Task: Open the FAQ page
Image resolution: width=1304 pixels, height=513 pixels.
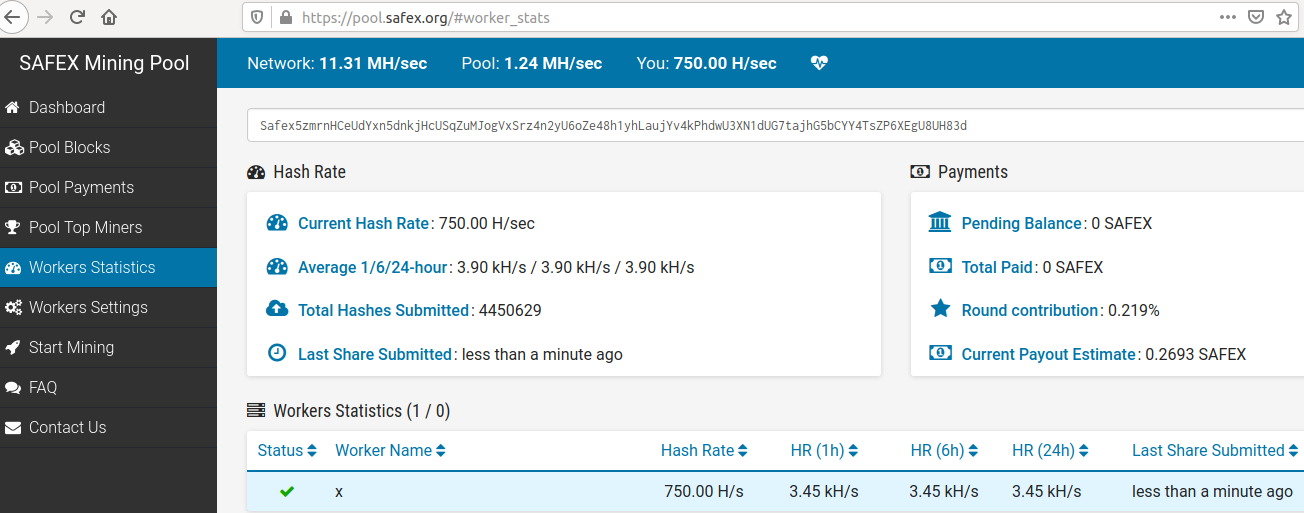Action: click(x=108, y=387)
